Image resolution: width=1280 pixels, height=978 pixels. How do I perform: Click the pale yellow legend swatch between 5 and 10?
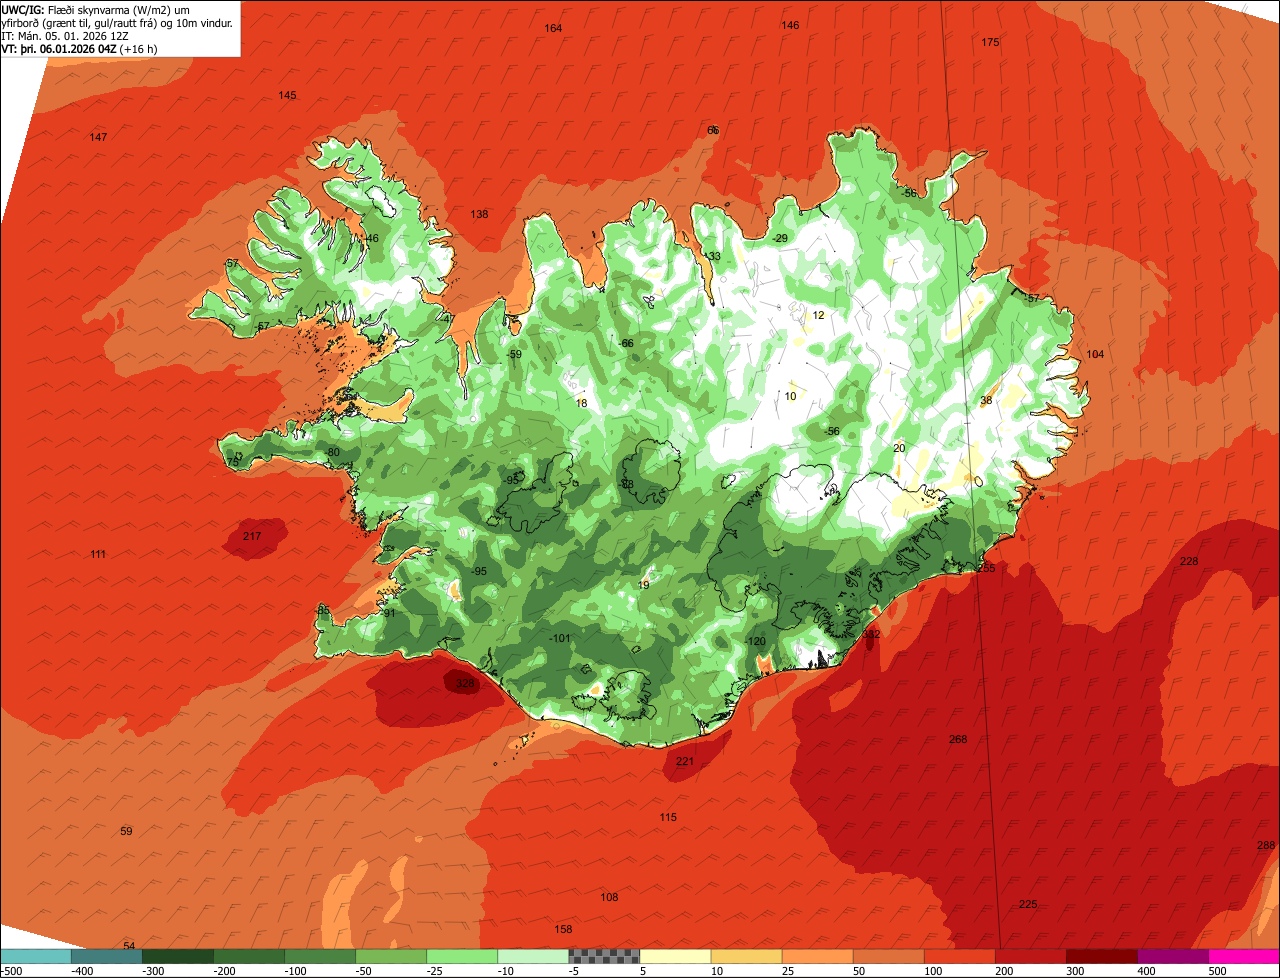click(675, 956)
